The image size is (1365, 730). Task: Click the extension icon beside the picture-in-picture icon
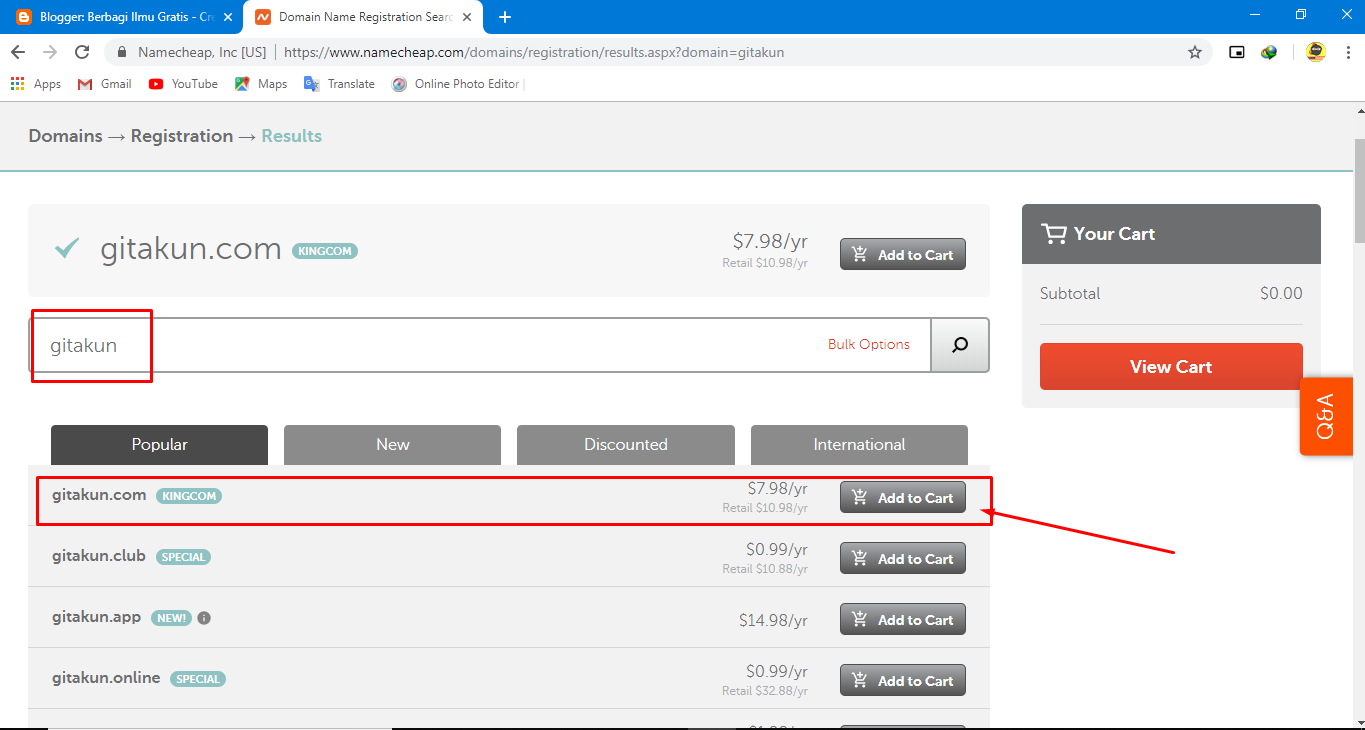coord(1269,52)
